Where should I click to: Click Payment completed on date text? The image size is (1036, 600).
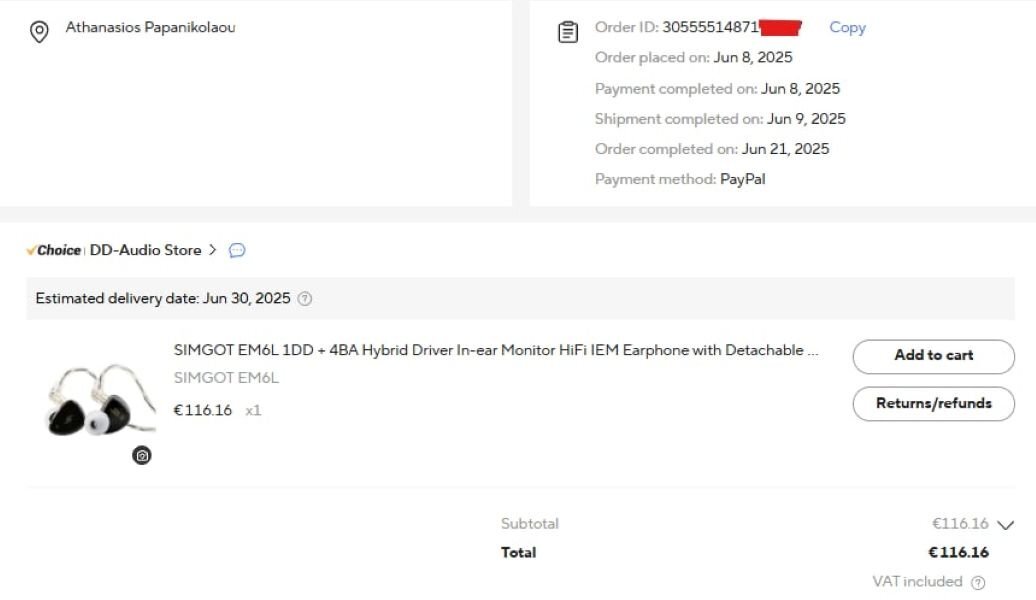pyautogui.click(x=717, y=89)
